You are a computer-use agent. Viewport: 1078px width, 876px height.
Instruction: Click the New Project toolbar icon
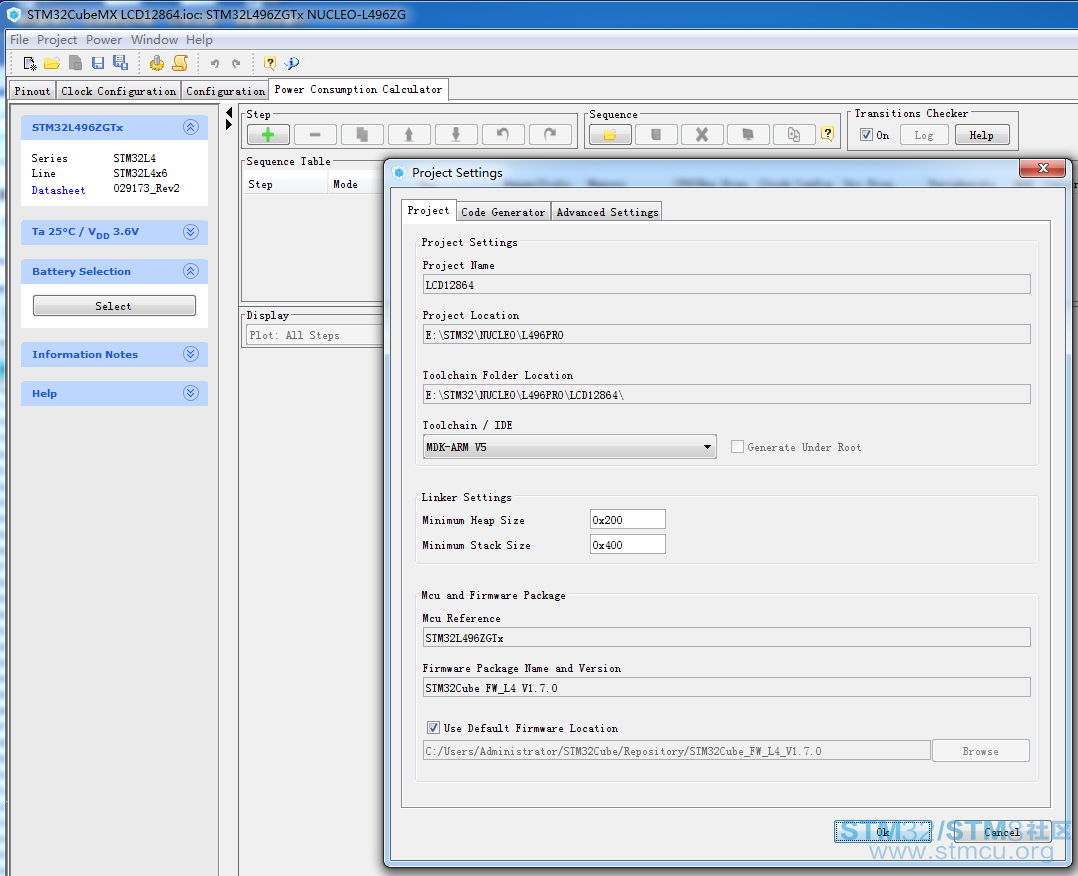coord(30,63)
